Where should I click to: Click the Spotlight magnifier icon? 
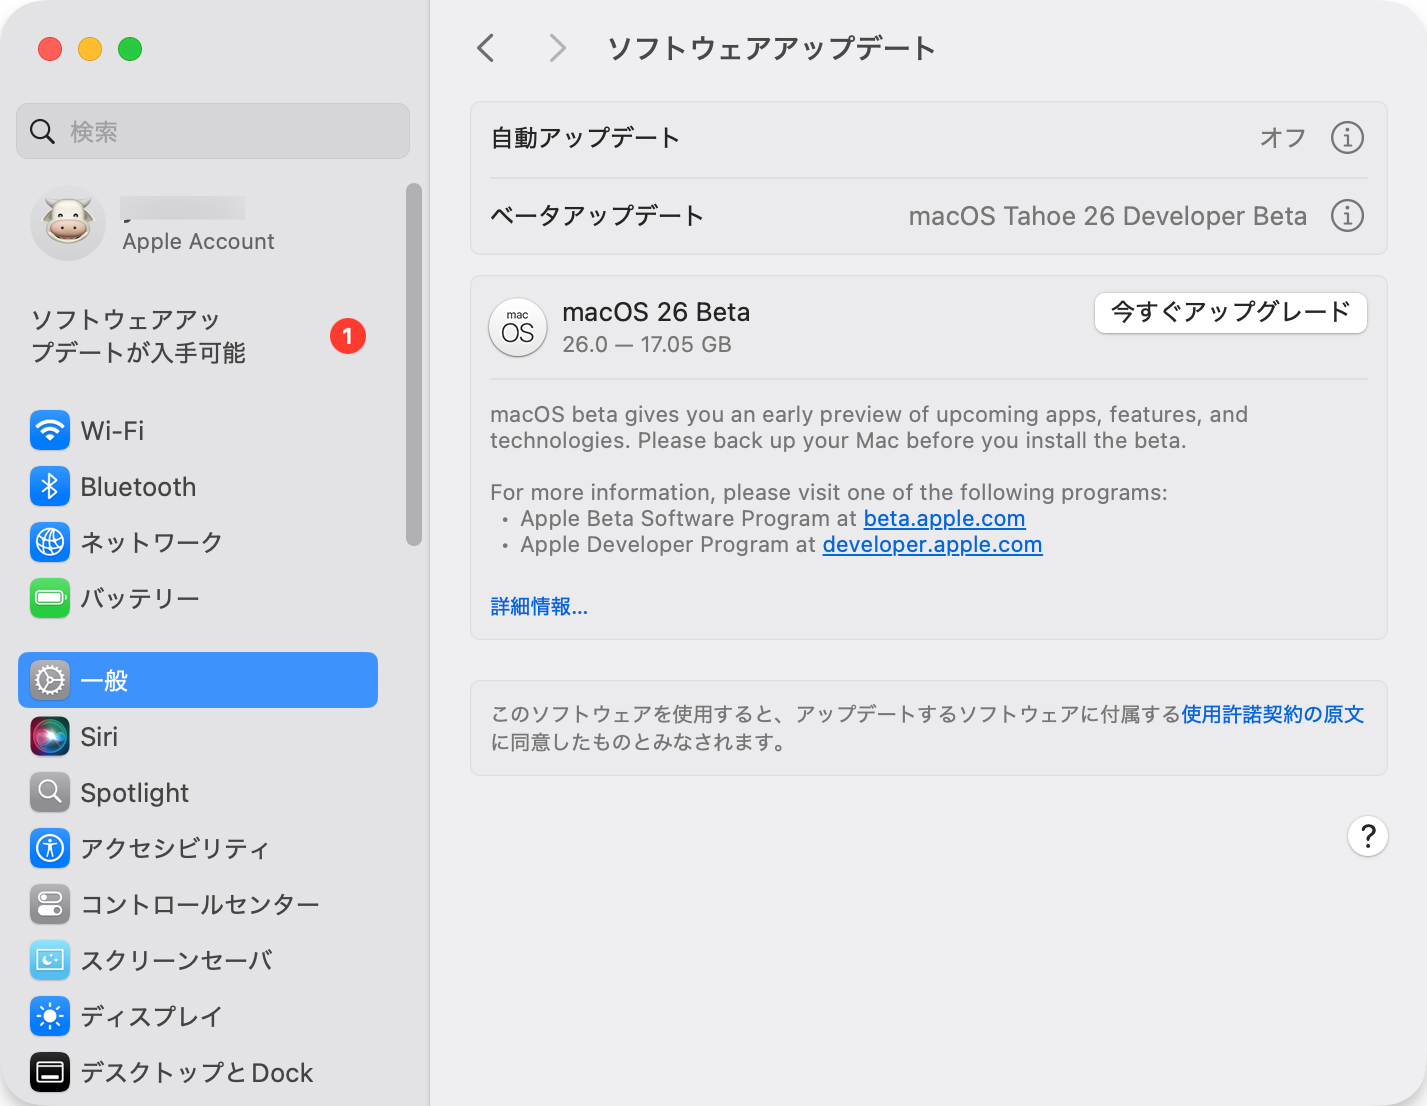50,793
